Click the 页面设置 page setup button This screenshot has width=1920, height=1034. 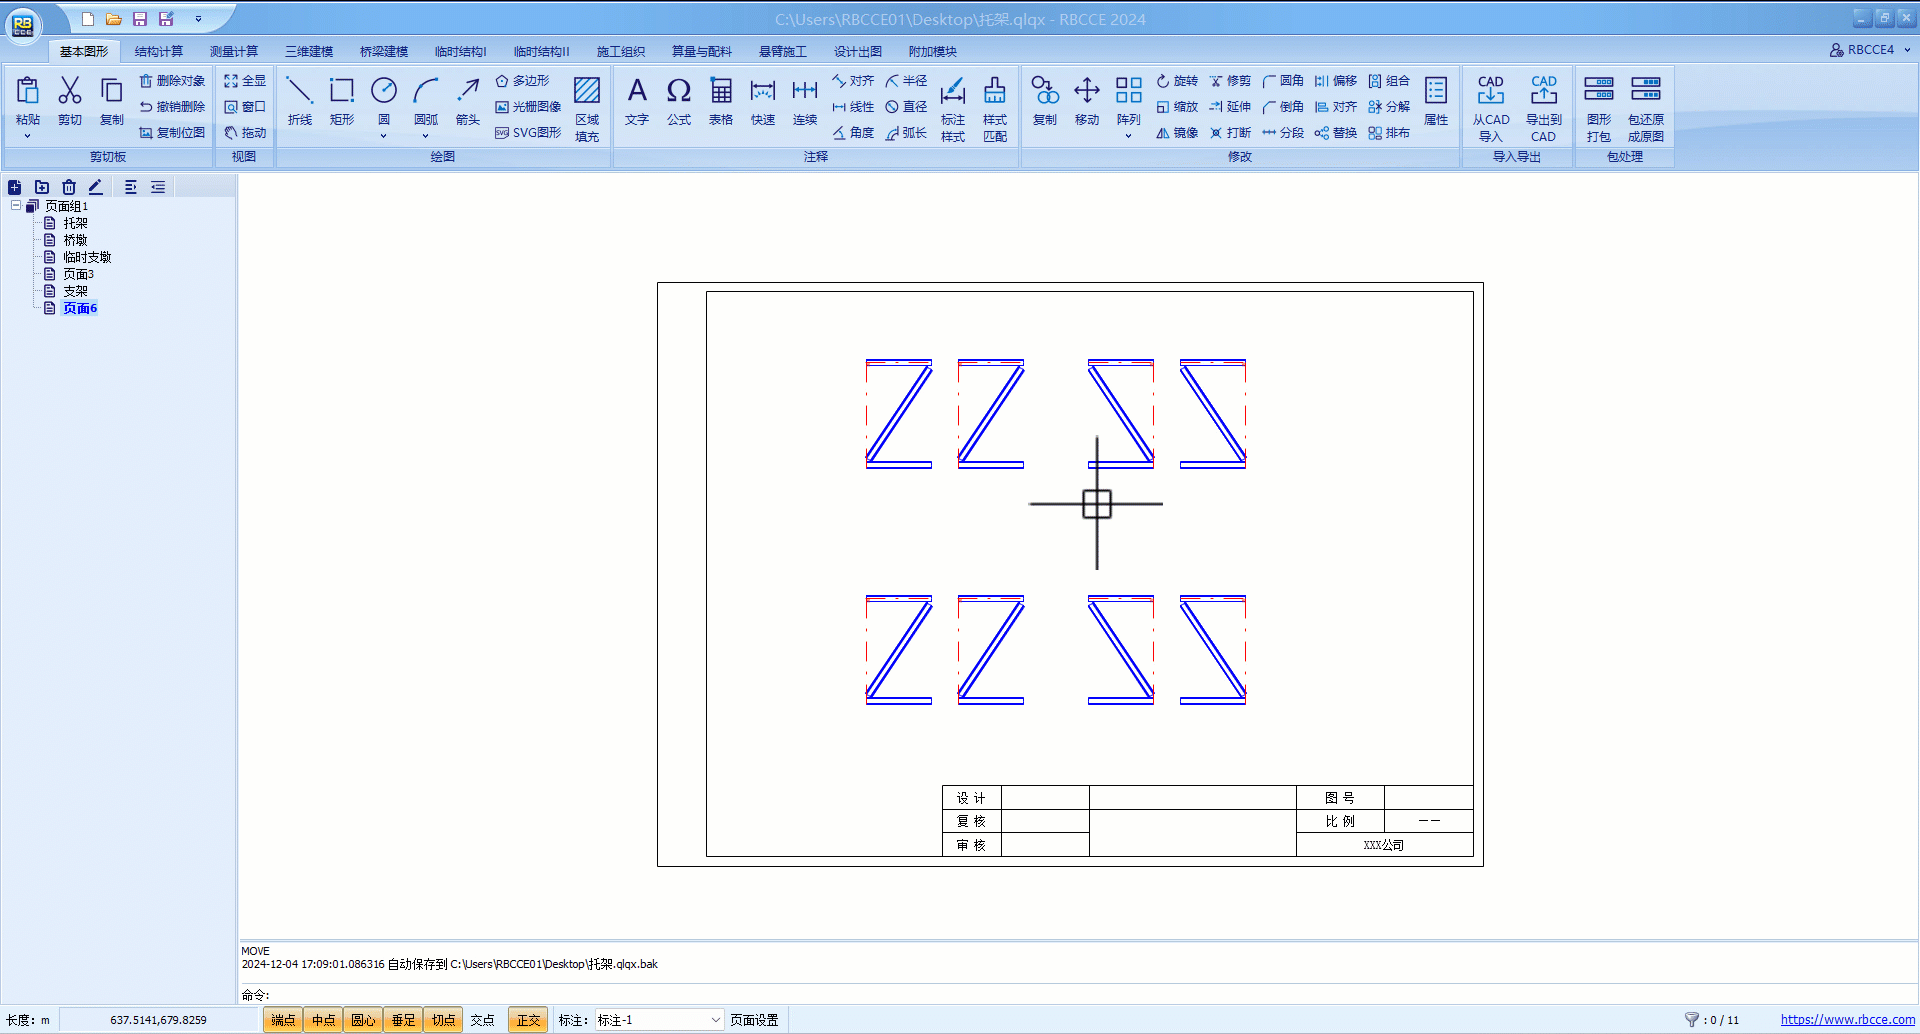(x=754, y=1020)
